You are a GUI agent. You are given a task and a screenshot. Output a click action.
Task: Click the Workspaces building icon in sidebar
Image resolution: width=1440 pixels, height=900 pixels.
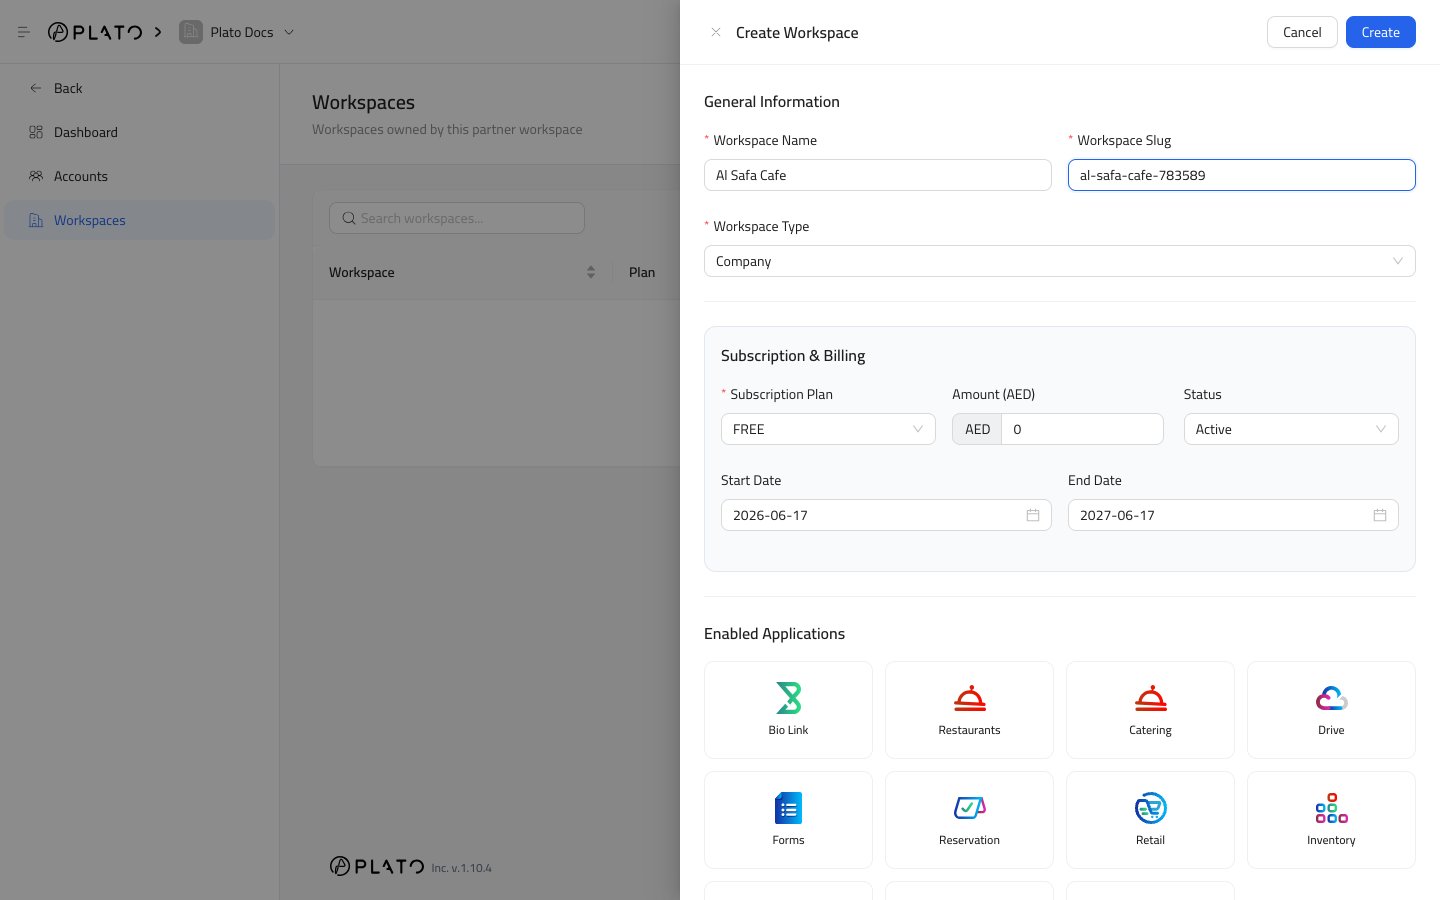[x=36, y=220]
